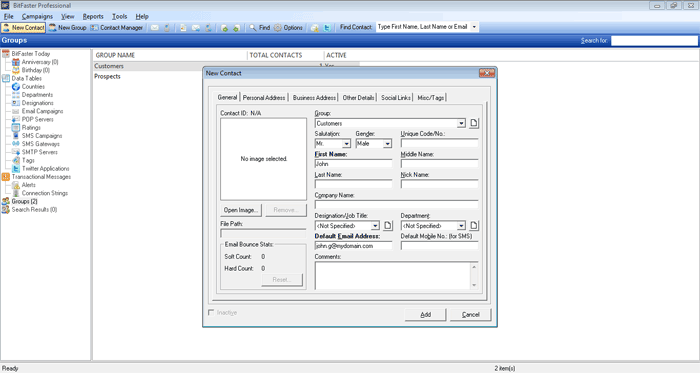Viewport: 700px width, 373px height.
Task: Open the Help menu
Action: click(142, 17)
